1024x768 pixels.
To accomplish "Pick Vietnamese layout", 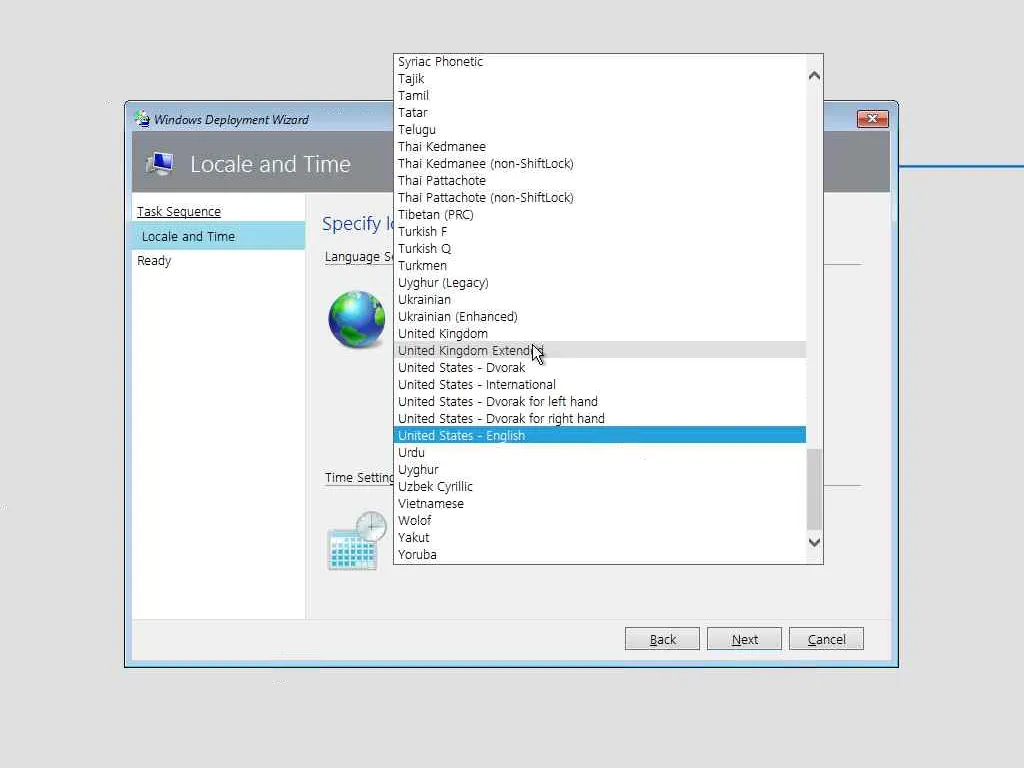I will [x=600, y=503].
